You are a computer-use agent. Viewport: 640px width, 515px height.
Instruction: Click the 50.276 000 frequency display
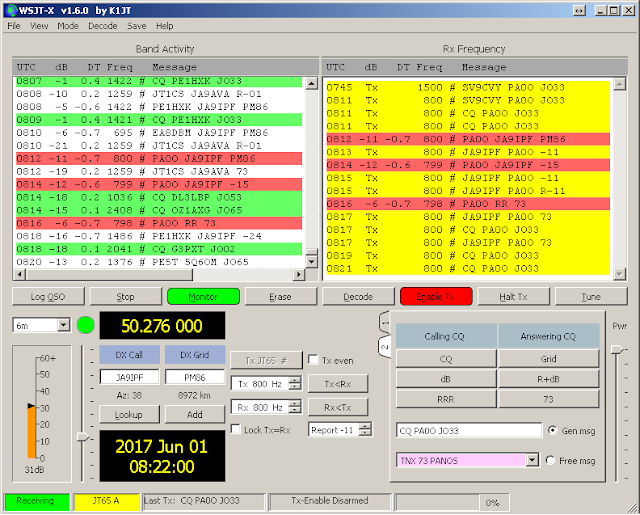(162, 326)
